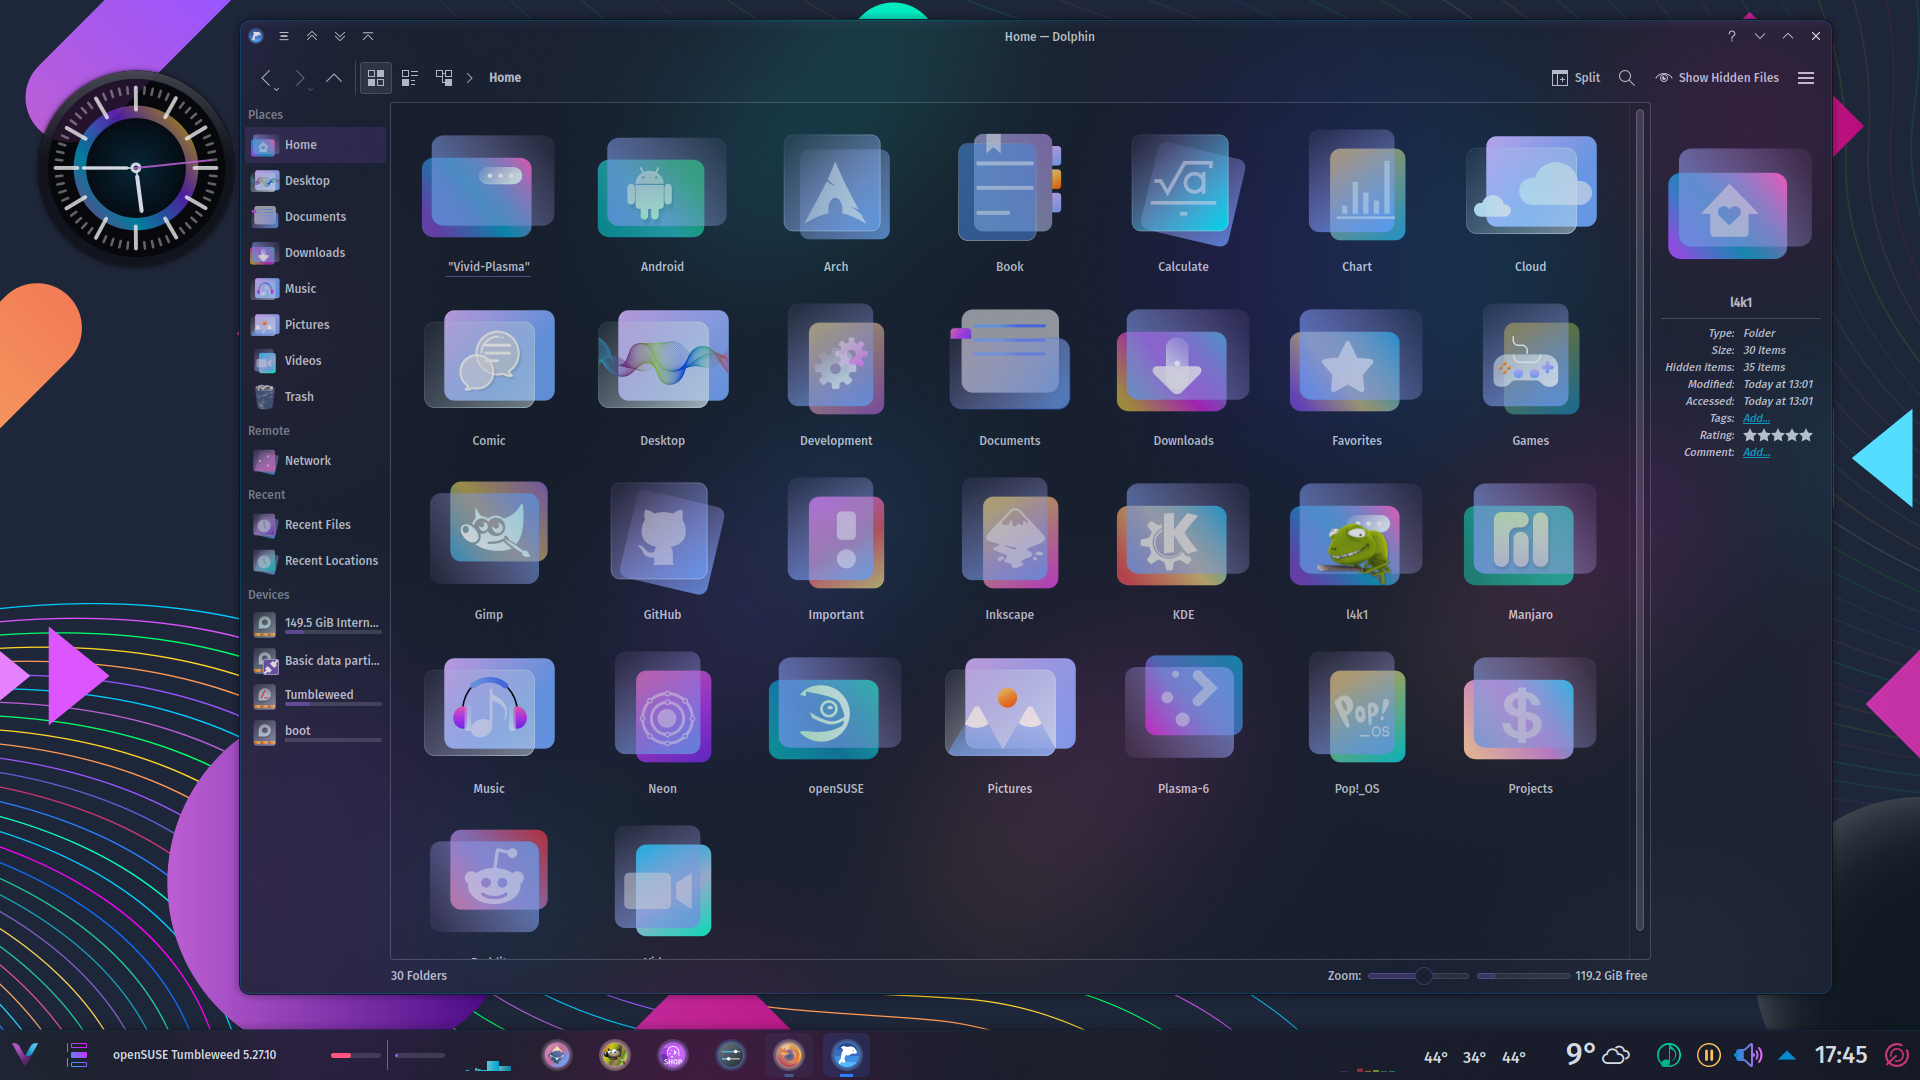This screenshot has width=1920, height=1080.
Task: Select Documents in Places panel
Action: (316, 217)
